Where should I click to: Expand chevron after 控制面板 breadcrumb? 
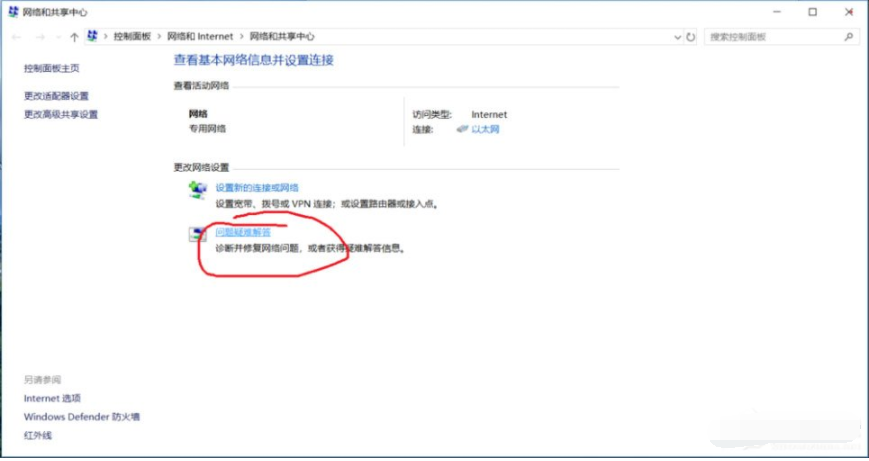point(159,37)
